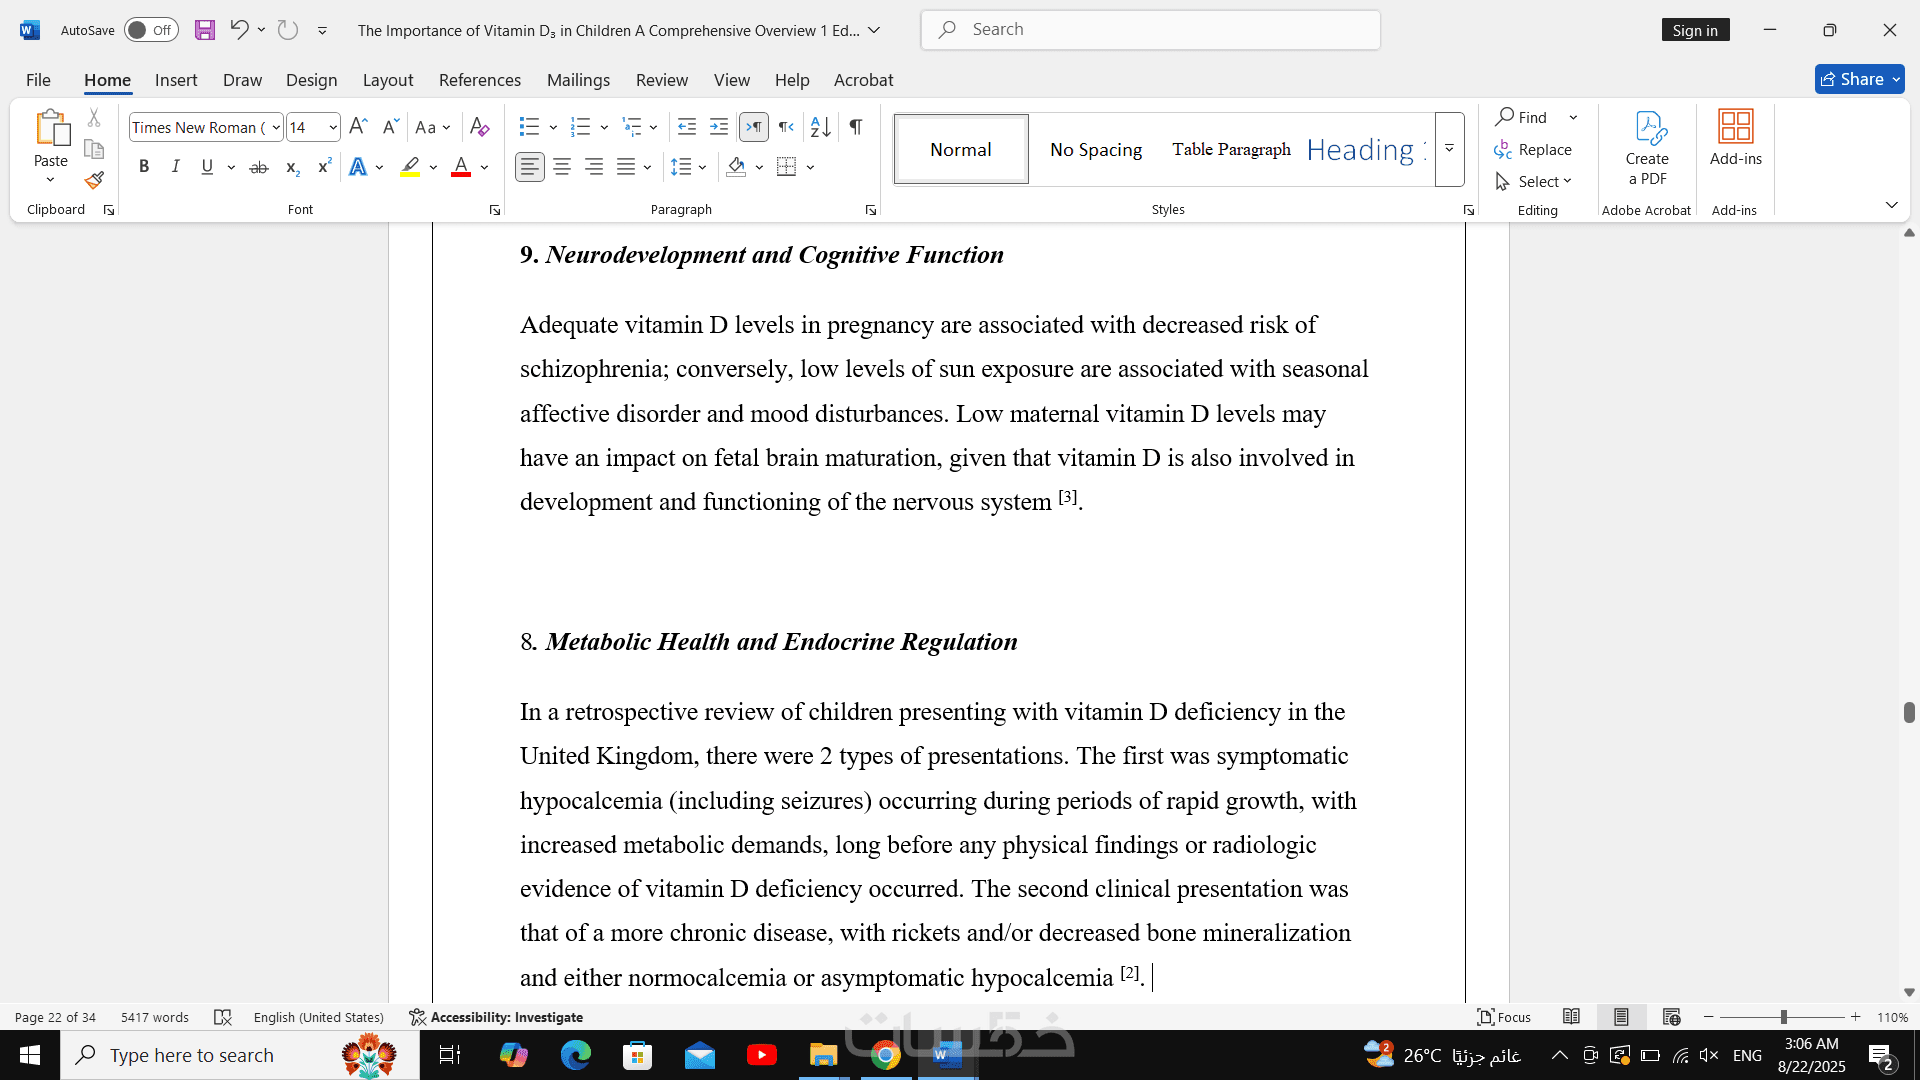The image size is (1920, 1080).
Task: Click the zoom level slider
Action: [1782, 1017]
